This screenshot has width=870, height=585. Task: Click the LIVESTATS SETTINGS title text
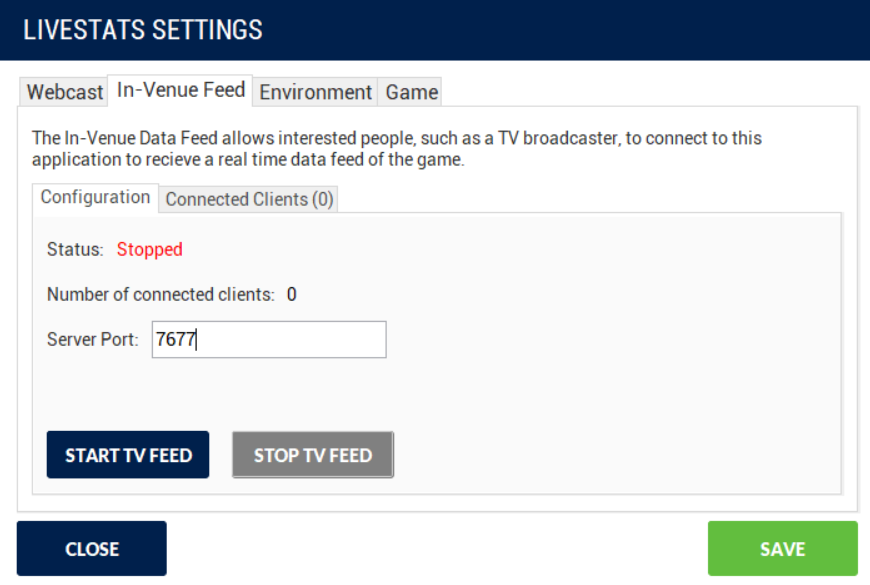[x=143, y=30]
